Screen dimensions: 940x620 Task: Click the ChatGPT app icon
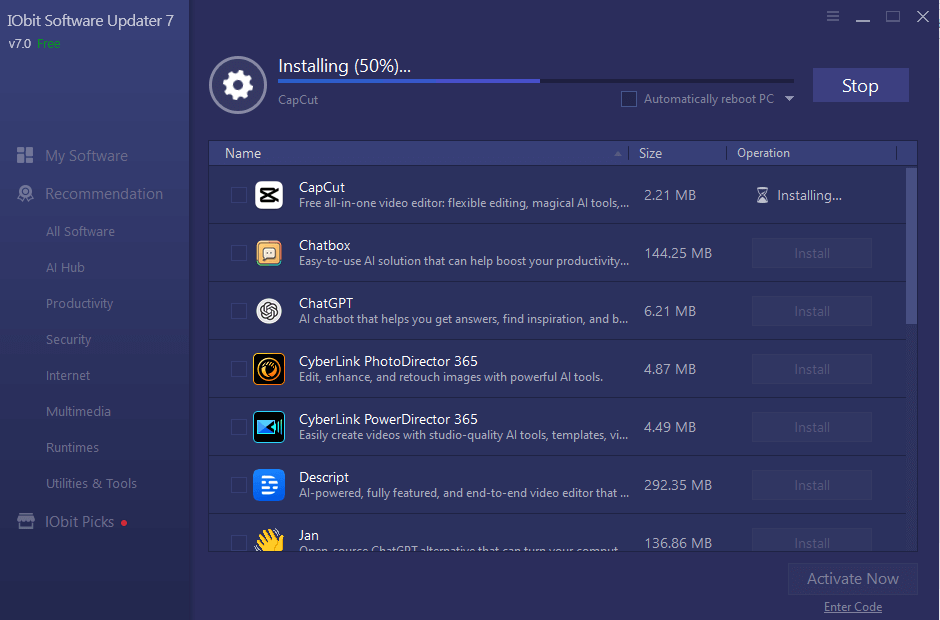(268, 311)
